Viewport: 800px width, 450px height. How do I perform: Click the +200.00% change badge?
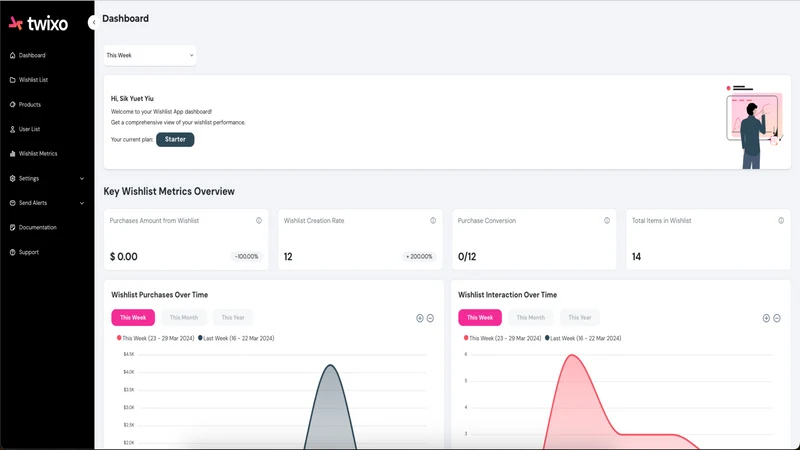[x=419, y=257]
